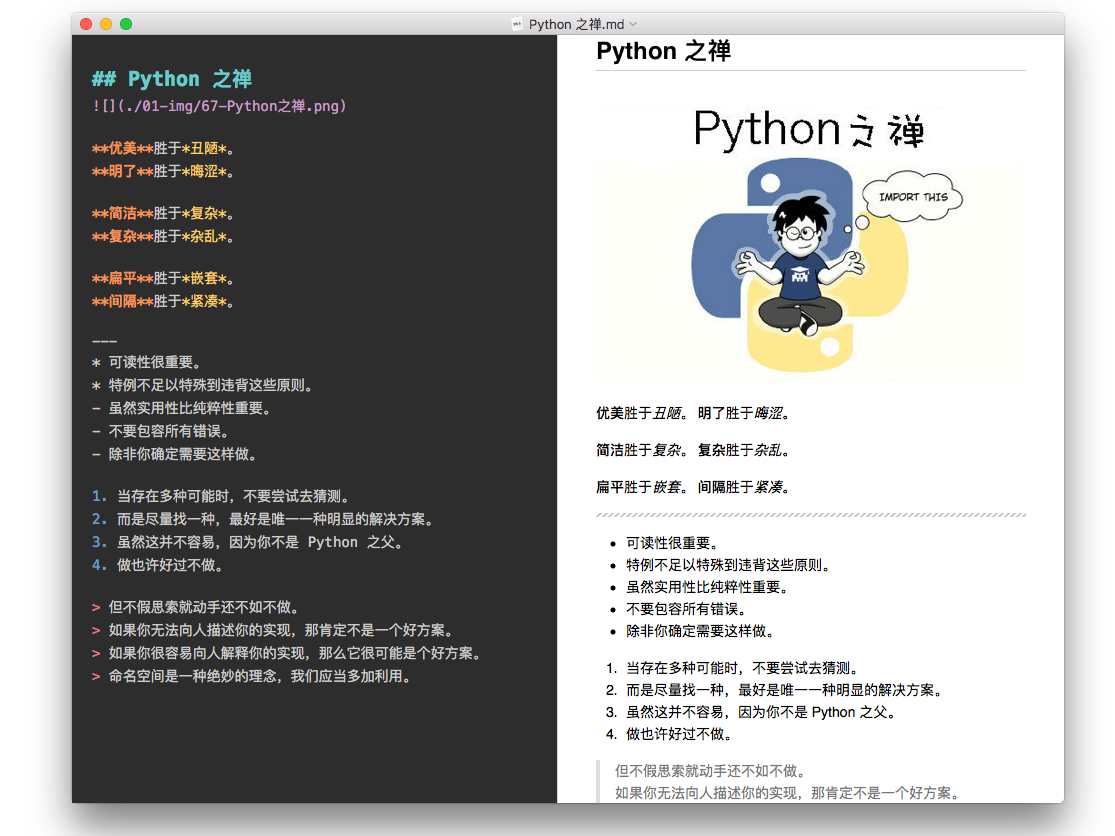Click preview text '复杂胜于杂乱。'
The height and width of the screenshot is (836, 1115).
[744, 450]
